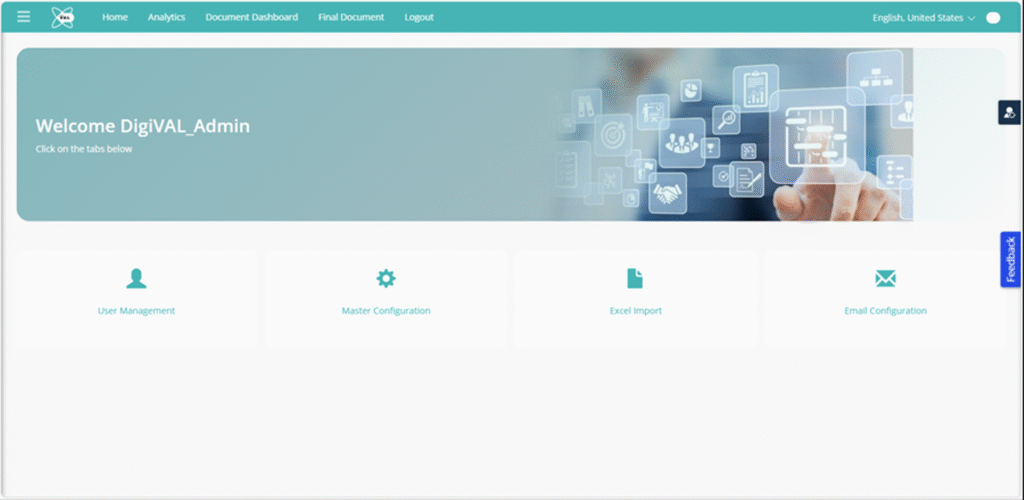Screen dimensions: 1024x500
Task: Navigate to Final Document
Action: (x=351, y=17)
